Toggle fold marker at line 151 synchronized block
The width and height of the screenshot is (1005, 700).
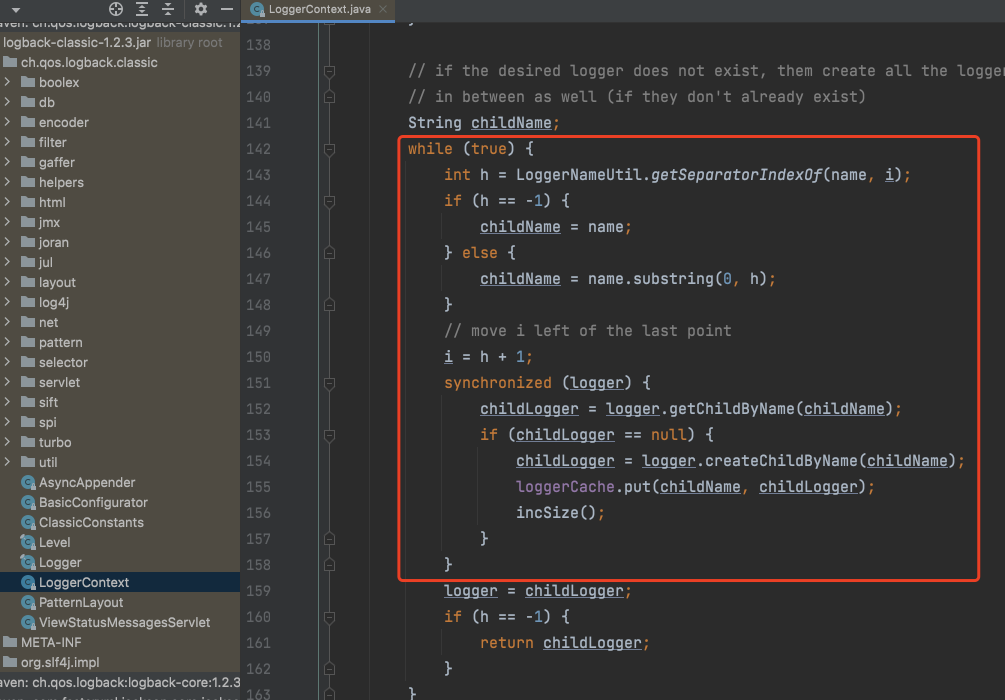coord(329,383)
